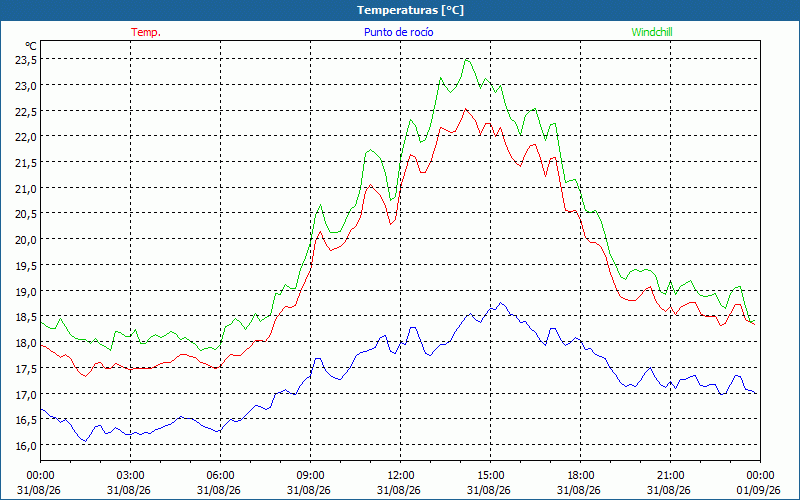The width and height of the screenshot is (800, 500).
Task: Click the 20,5 y-axis value
Action: (x=26, y=214)
